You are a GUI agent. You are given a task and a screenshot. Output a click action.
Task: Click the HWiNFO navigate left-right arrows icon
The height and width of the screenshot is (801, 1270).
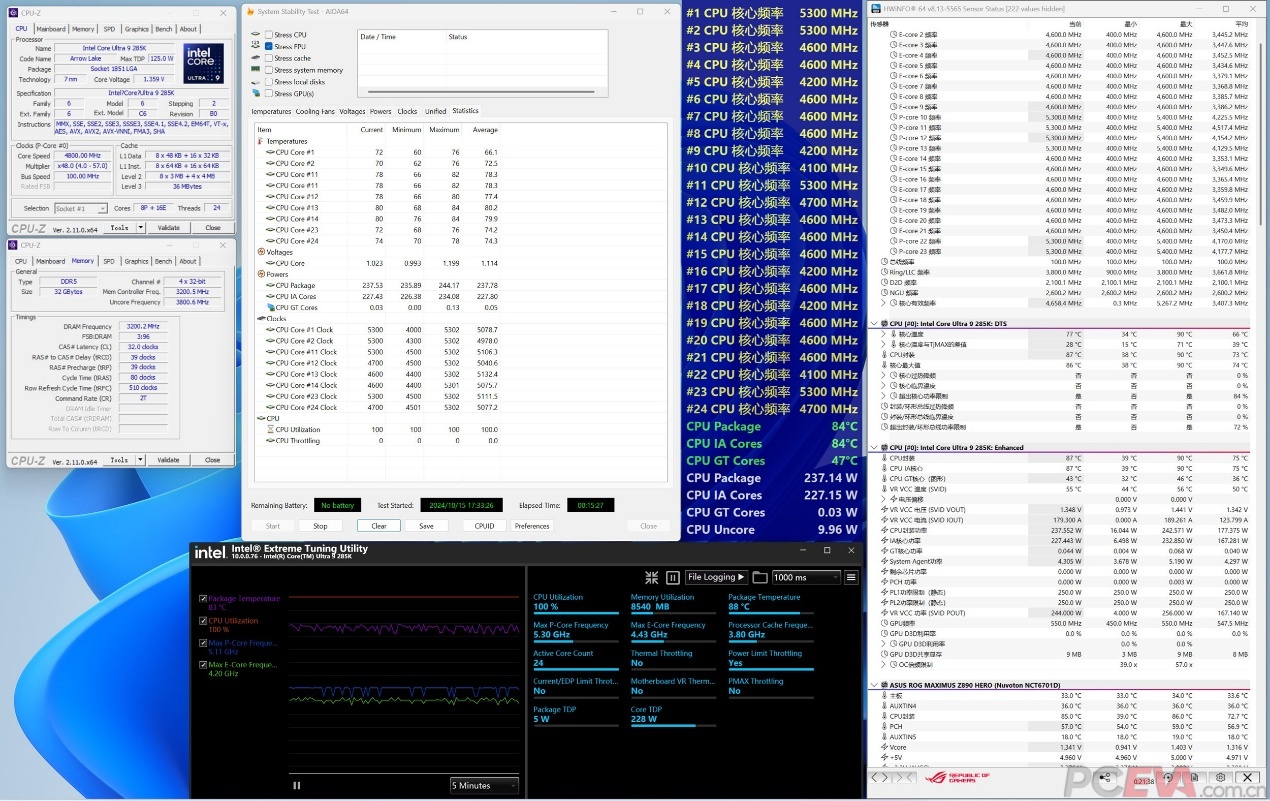click(x=880, y=777)
